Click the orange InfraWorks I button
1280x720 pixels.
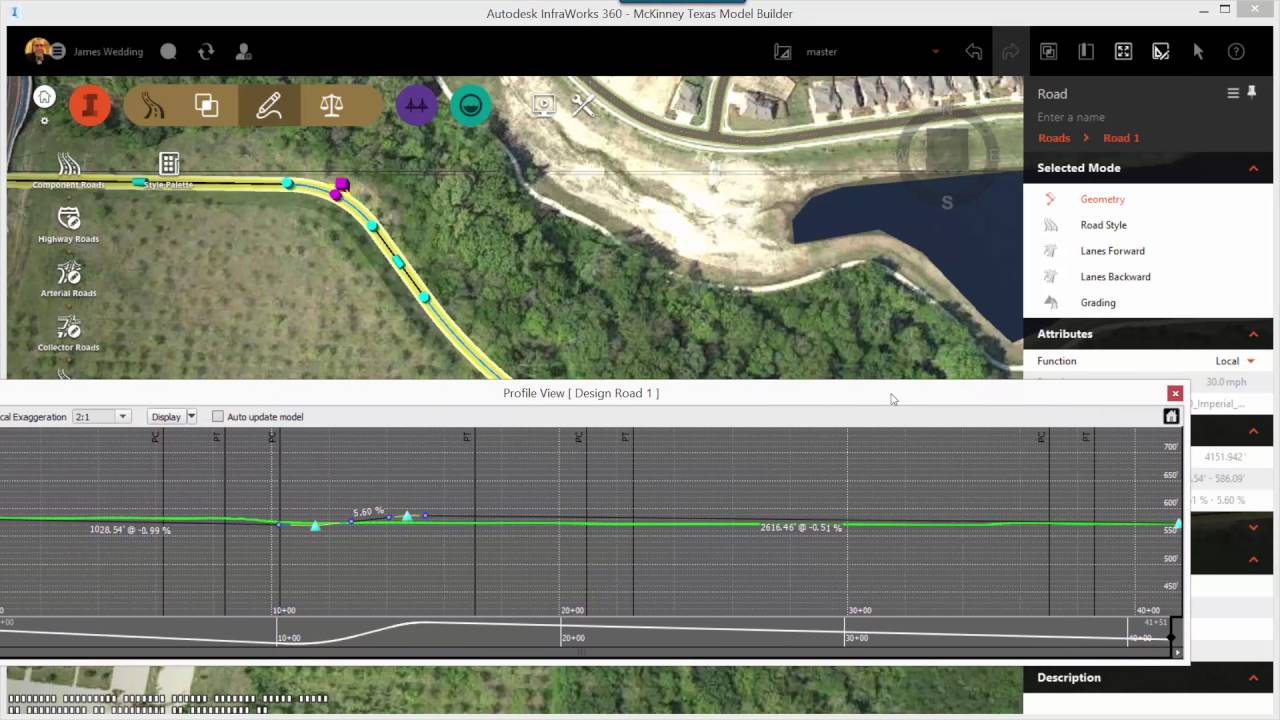pos(90,105)
